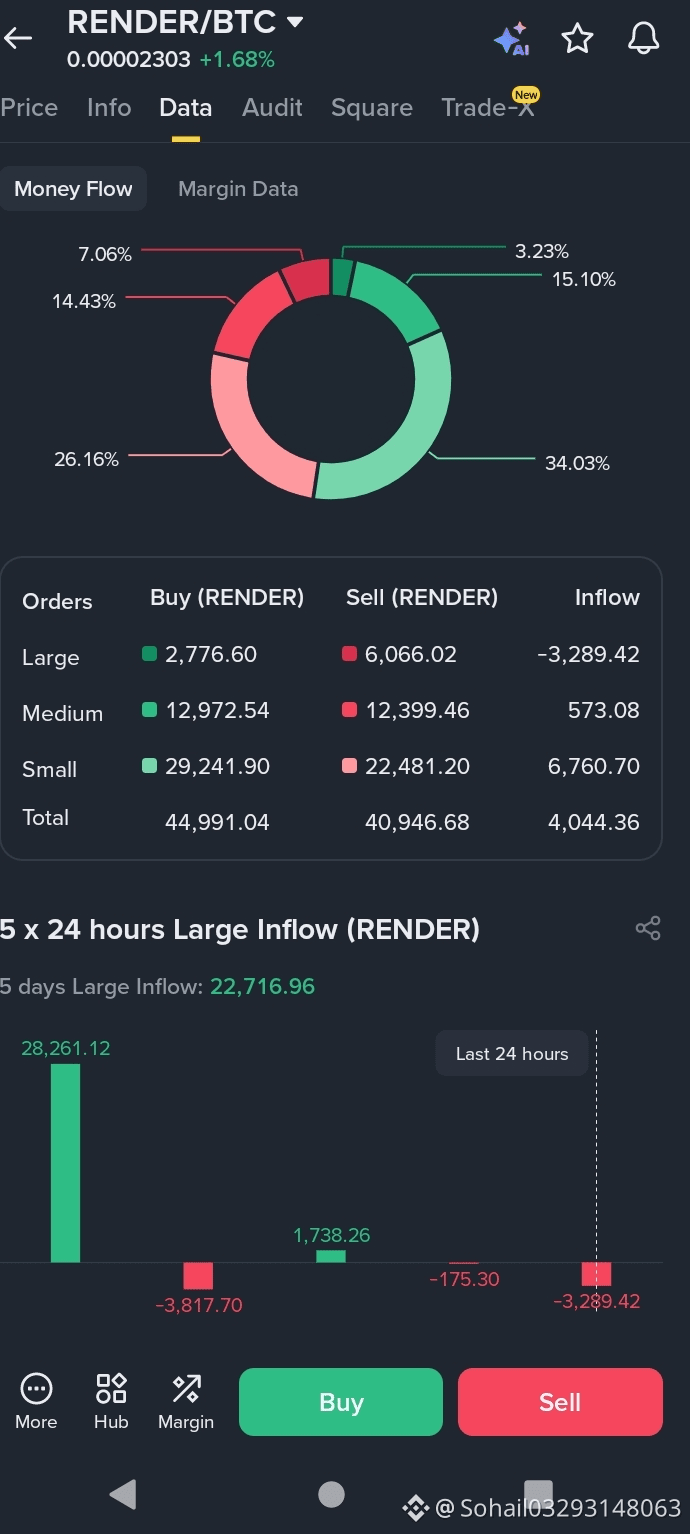Add RENDER/BTC to favorites with star
The image size is (690, 1534).
pos(577,39)
